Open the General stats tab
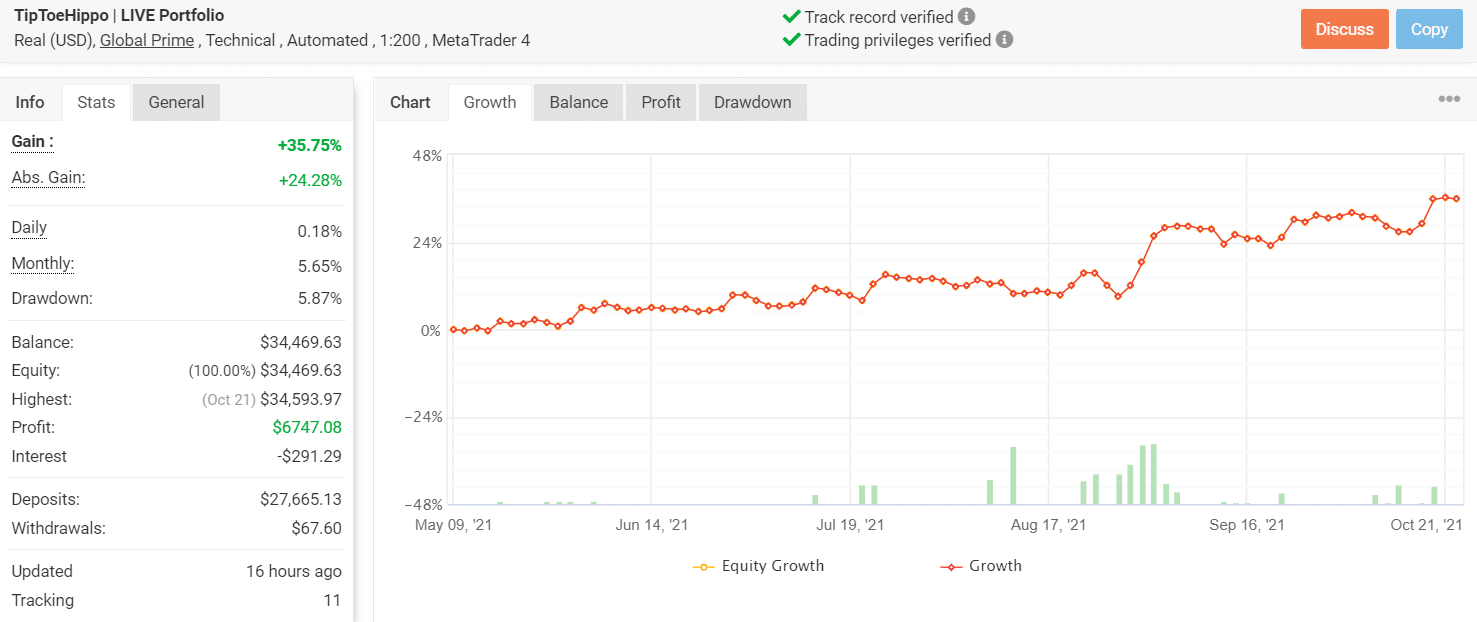Screen dimensions: 1477x622 (x=176, y=102)
